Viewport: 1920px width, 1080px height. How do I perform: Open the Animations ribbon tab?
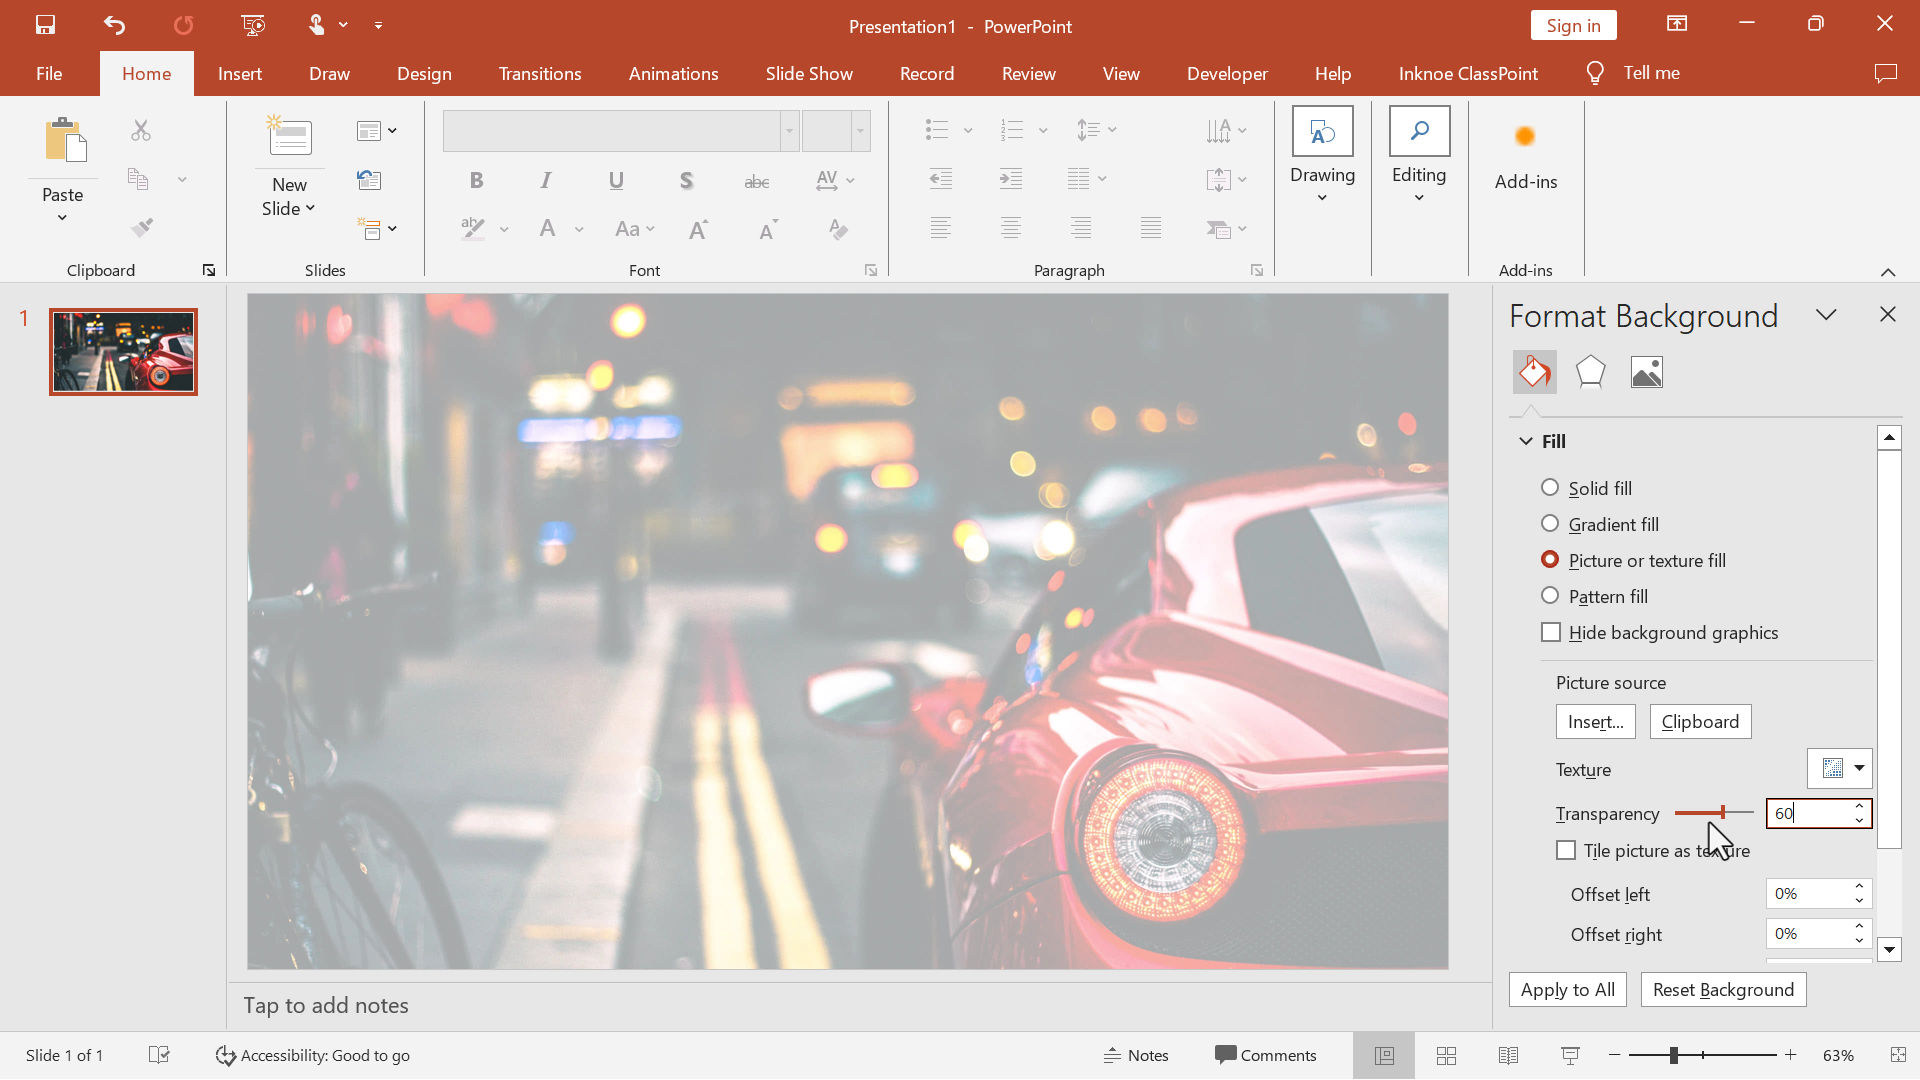pos(673,73)
